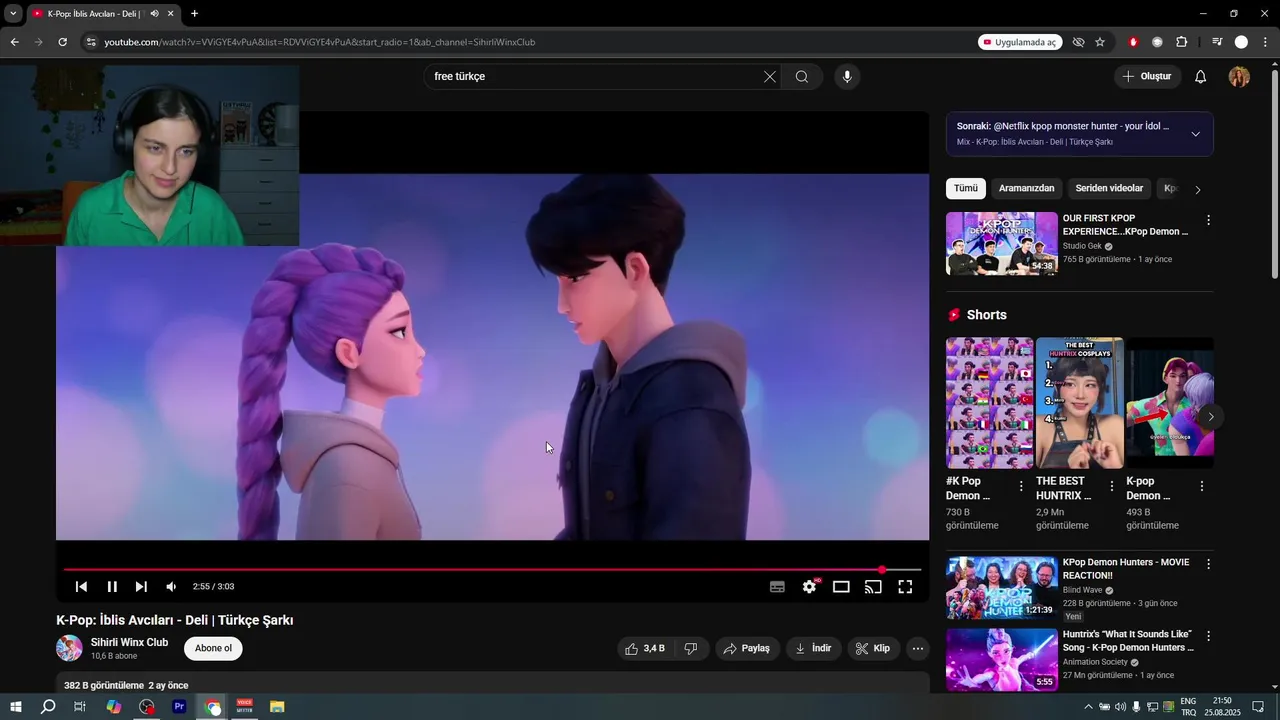Open File Explorer from the taskbar
Image resolution: width=1280 pixels, height=720 pixels.
(277, 707)
